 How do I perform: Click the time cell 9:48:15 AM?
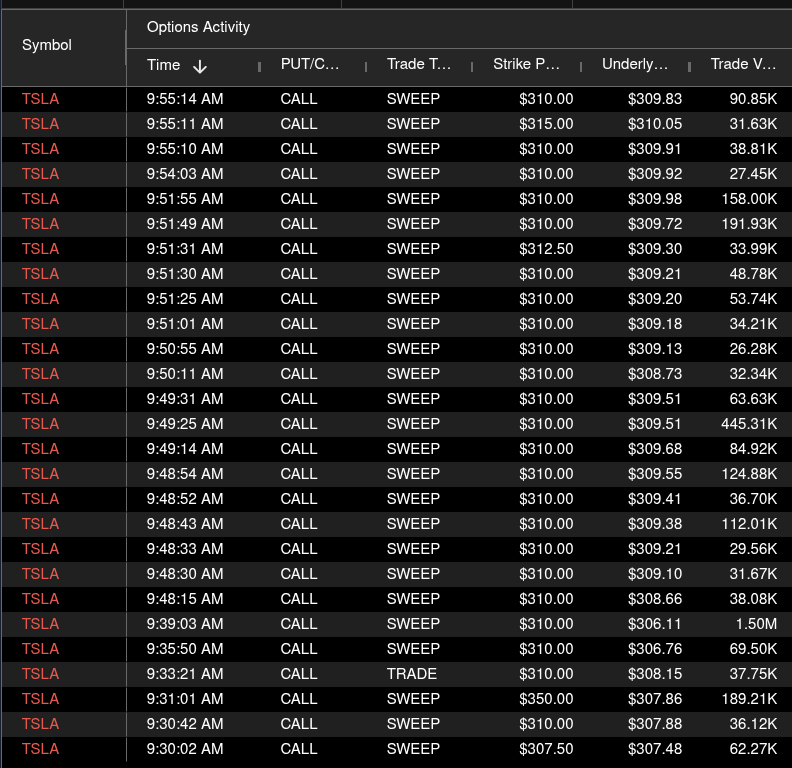(x=185, y=599)
